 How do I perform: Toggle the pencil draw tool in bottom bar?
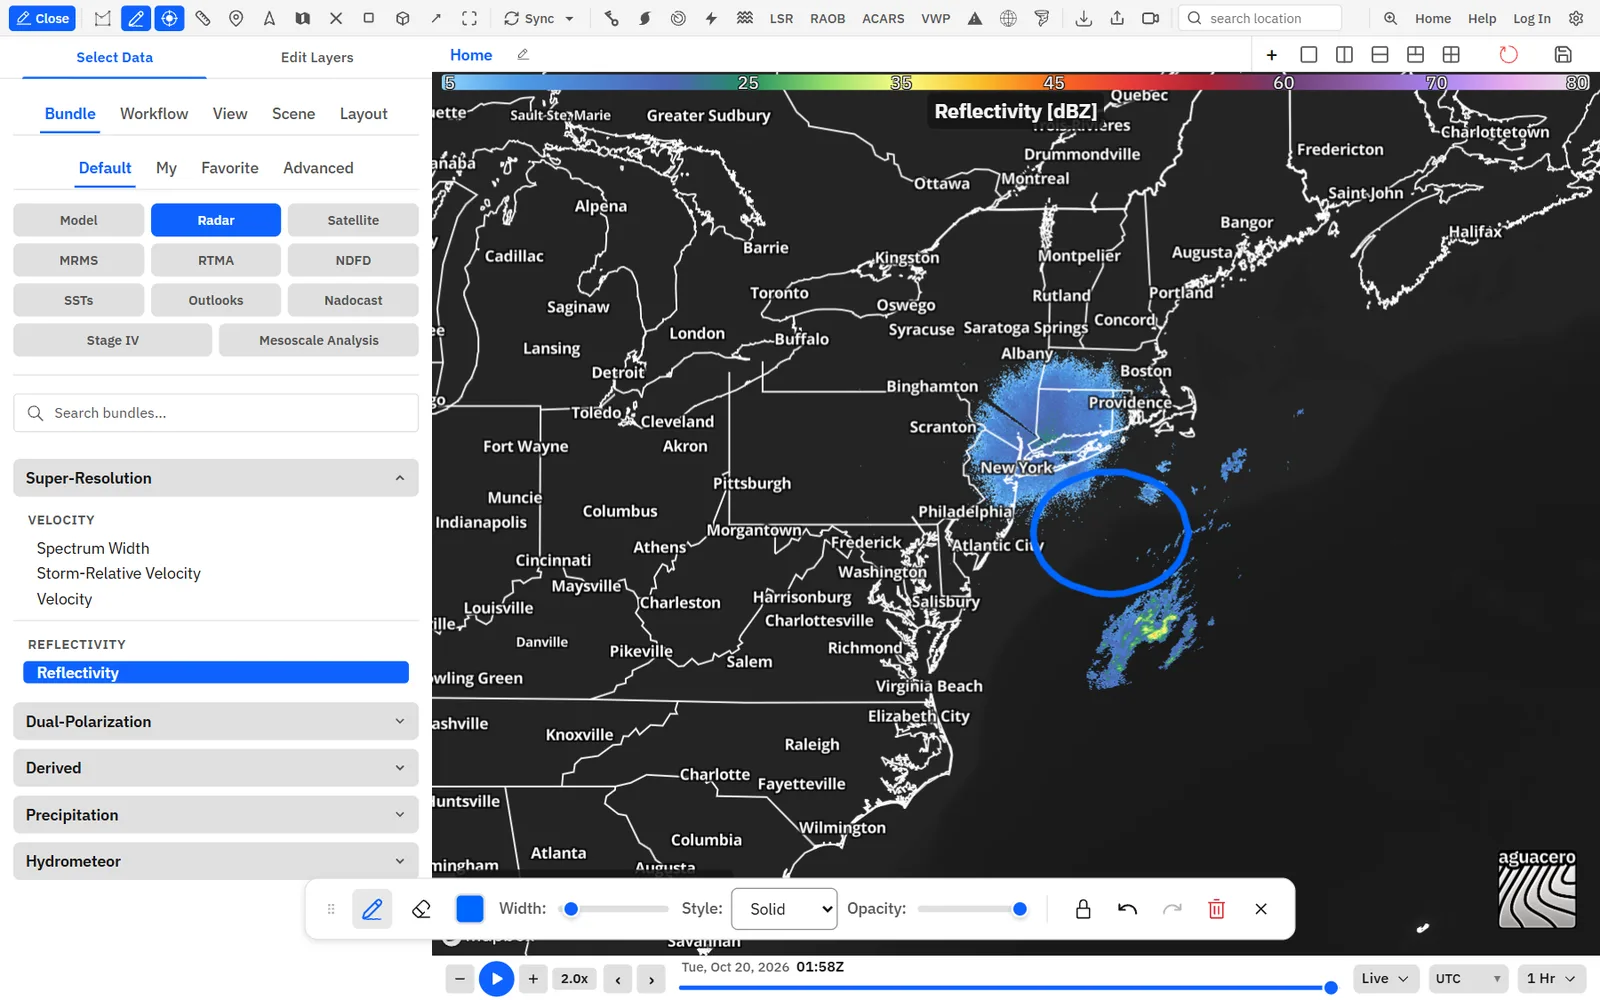coord(372,909)
